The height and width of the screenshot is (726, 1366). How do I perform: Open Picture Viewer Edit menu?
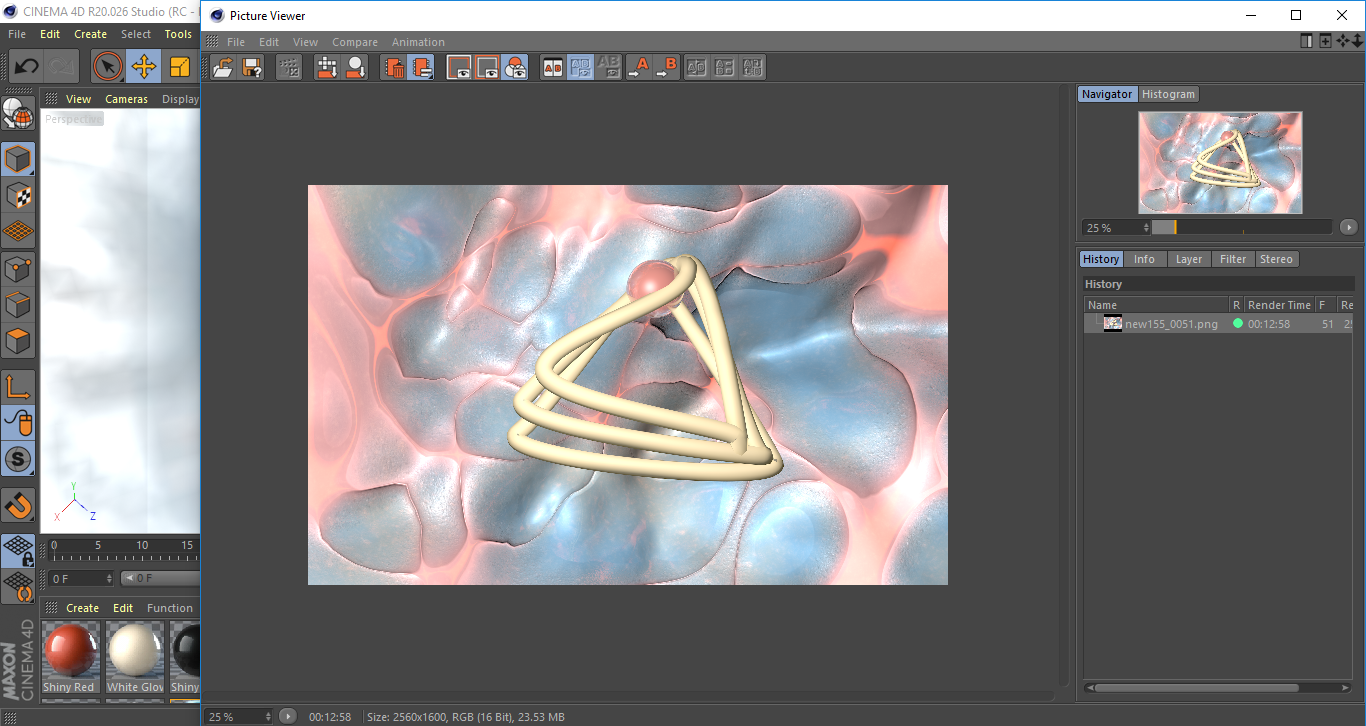click(269, 42)
